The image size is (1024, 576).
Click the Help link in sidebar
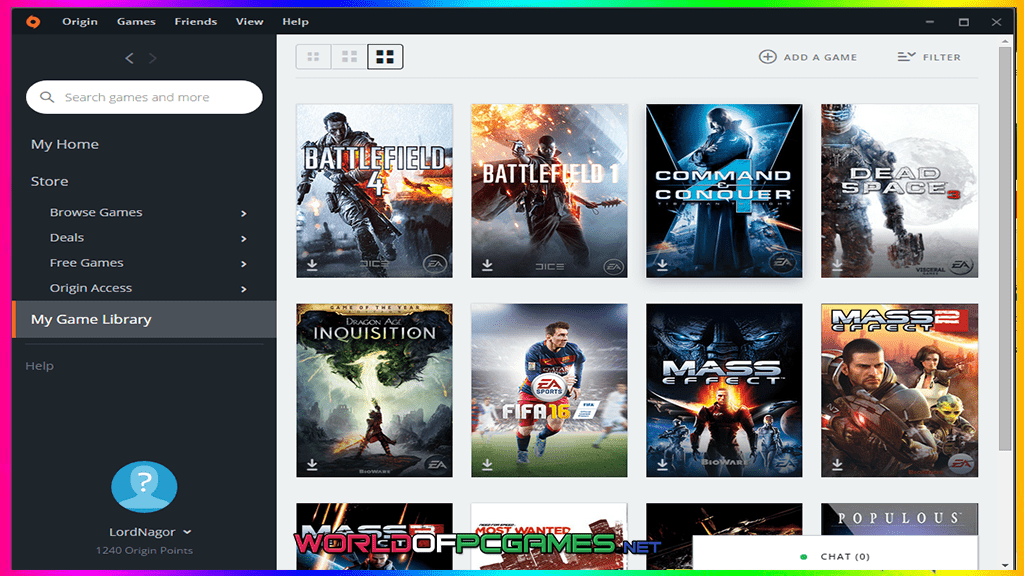[x=39, y=366]
